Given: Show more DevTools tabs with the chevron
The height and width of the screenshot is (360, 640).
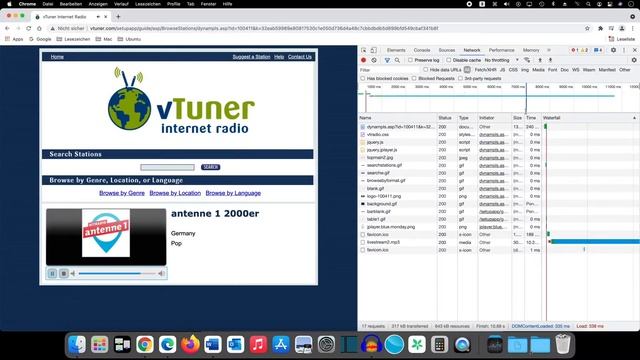Looking at the screenshot, I should [x=549, y=50].
